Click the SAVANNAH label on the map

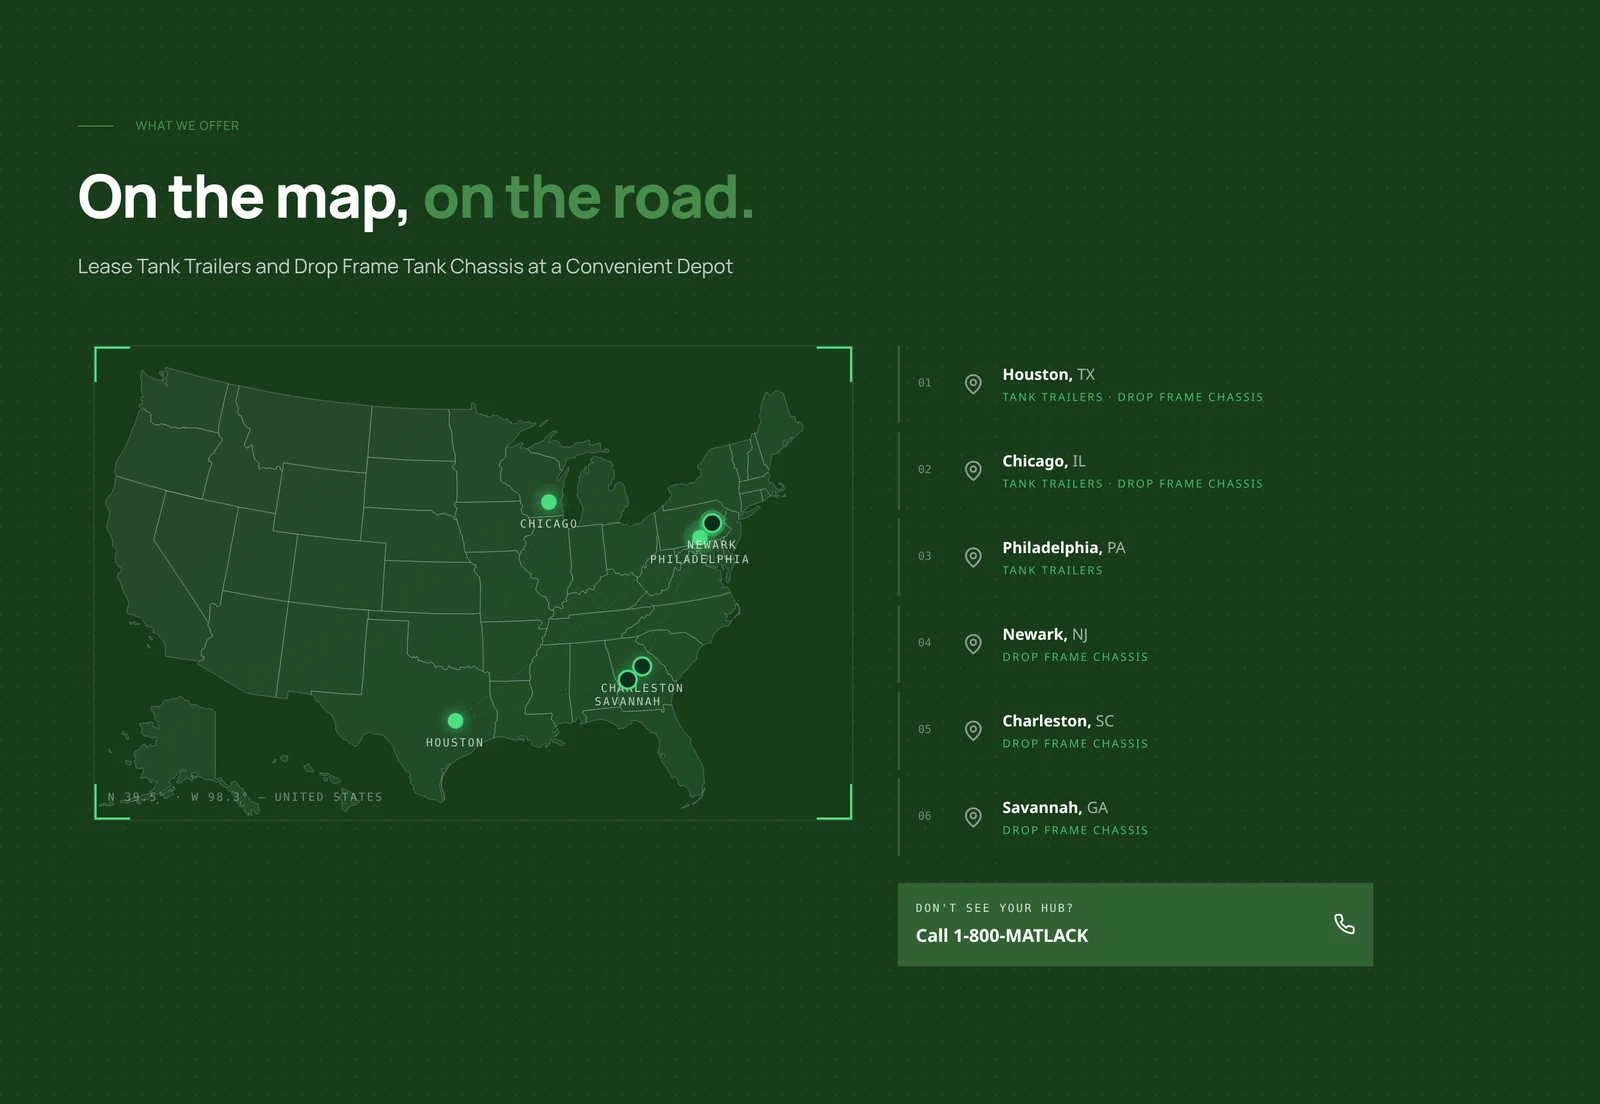click(x=628, y=702)
